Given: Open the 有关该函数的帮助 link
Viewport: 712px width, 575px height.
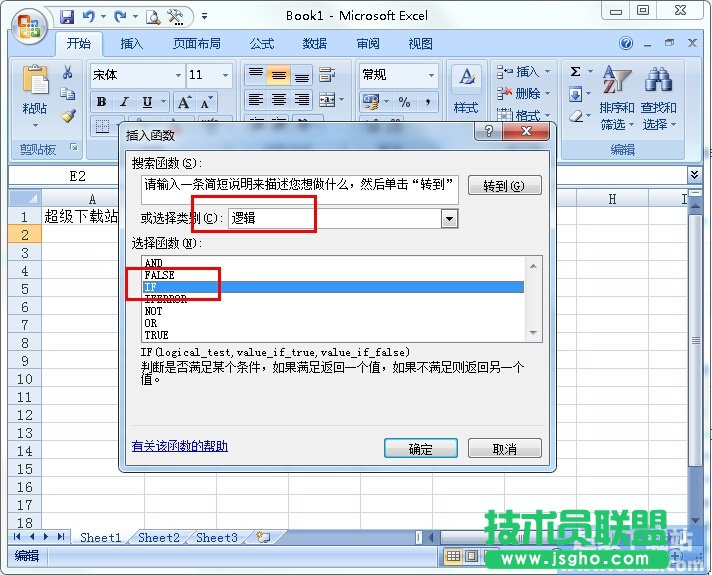Looking at the screenshot, I should coord(180,446).
